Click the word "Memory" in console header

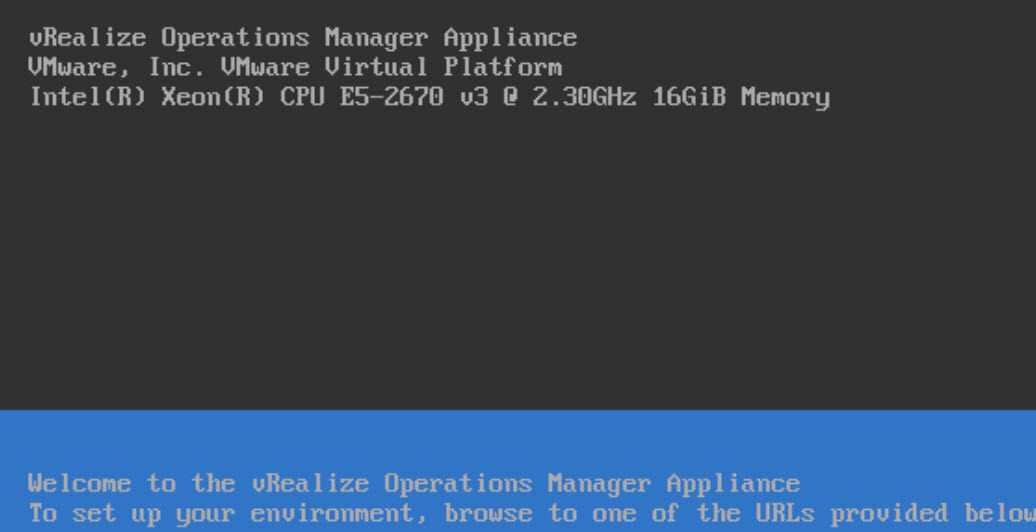point(785,97)
